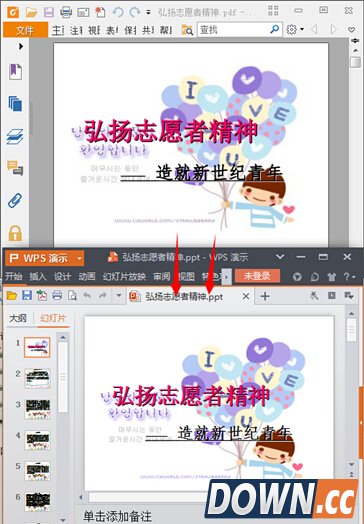Image resolution: width=364 pixels, height=524 pixels.
Task: Export to PDF icon in WPS toolbar
Action: [42, 295]
